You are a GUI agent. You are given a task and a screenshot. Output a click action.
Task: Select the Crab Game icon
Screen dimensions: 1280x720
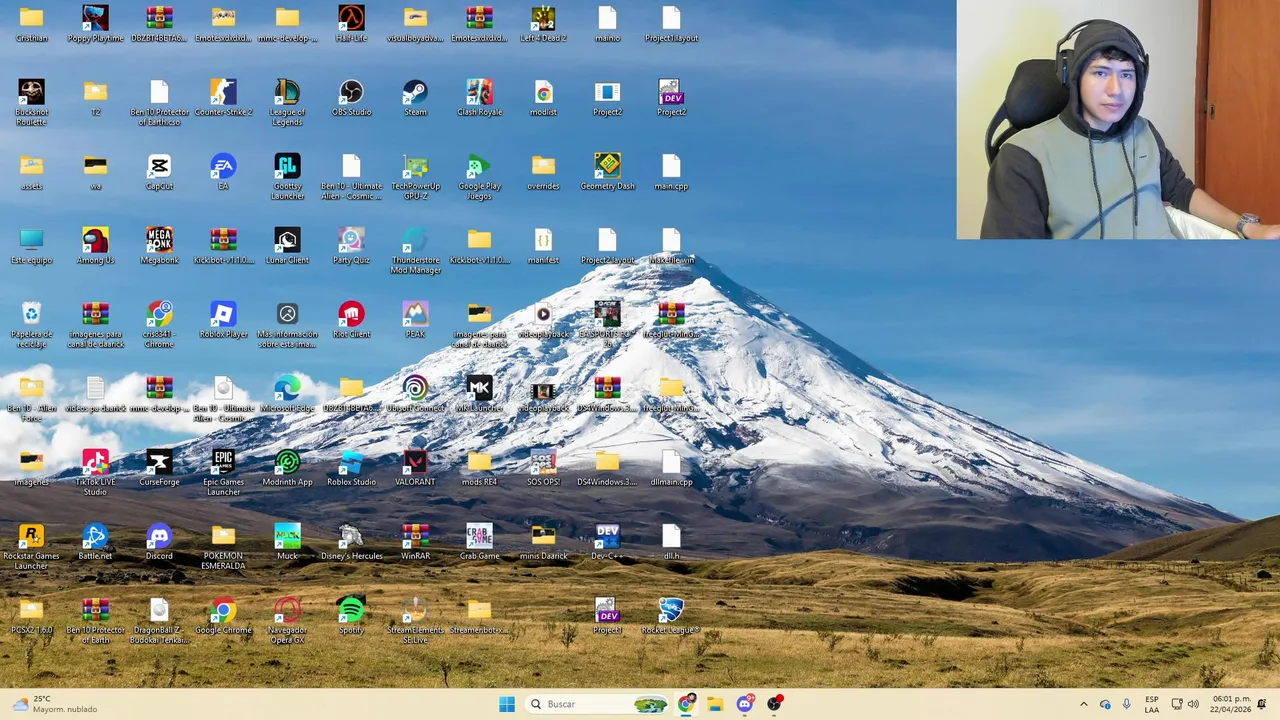479,542
